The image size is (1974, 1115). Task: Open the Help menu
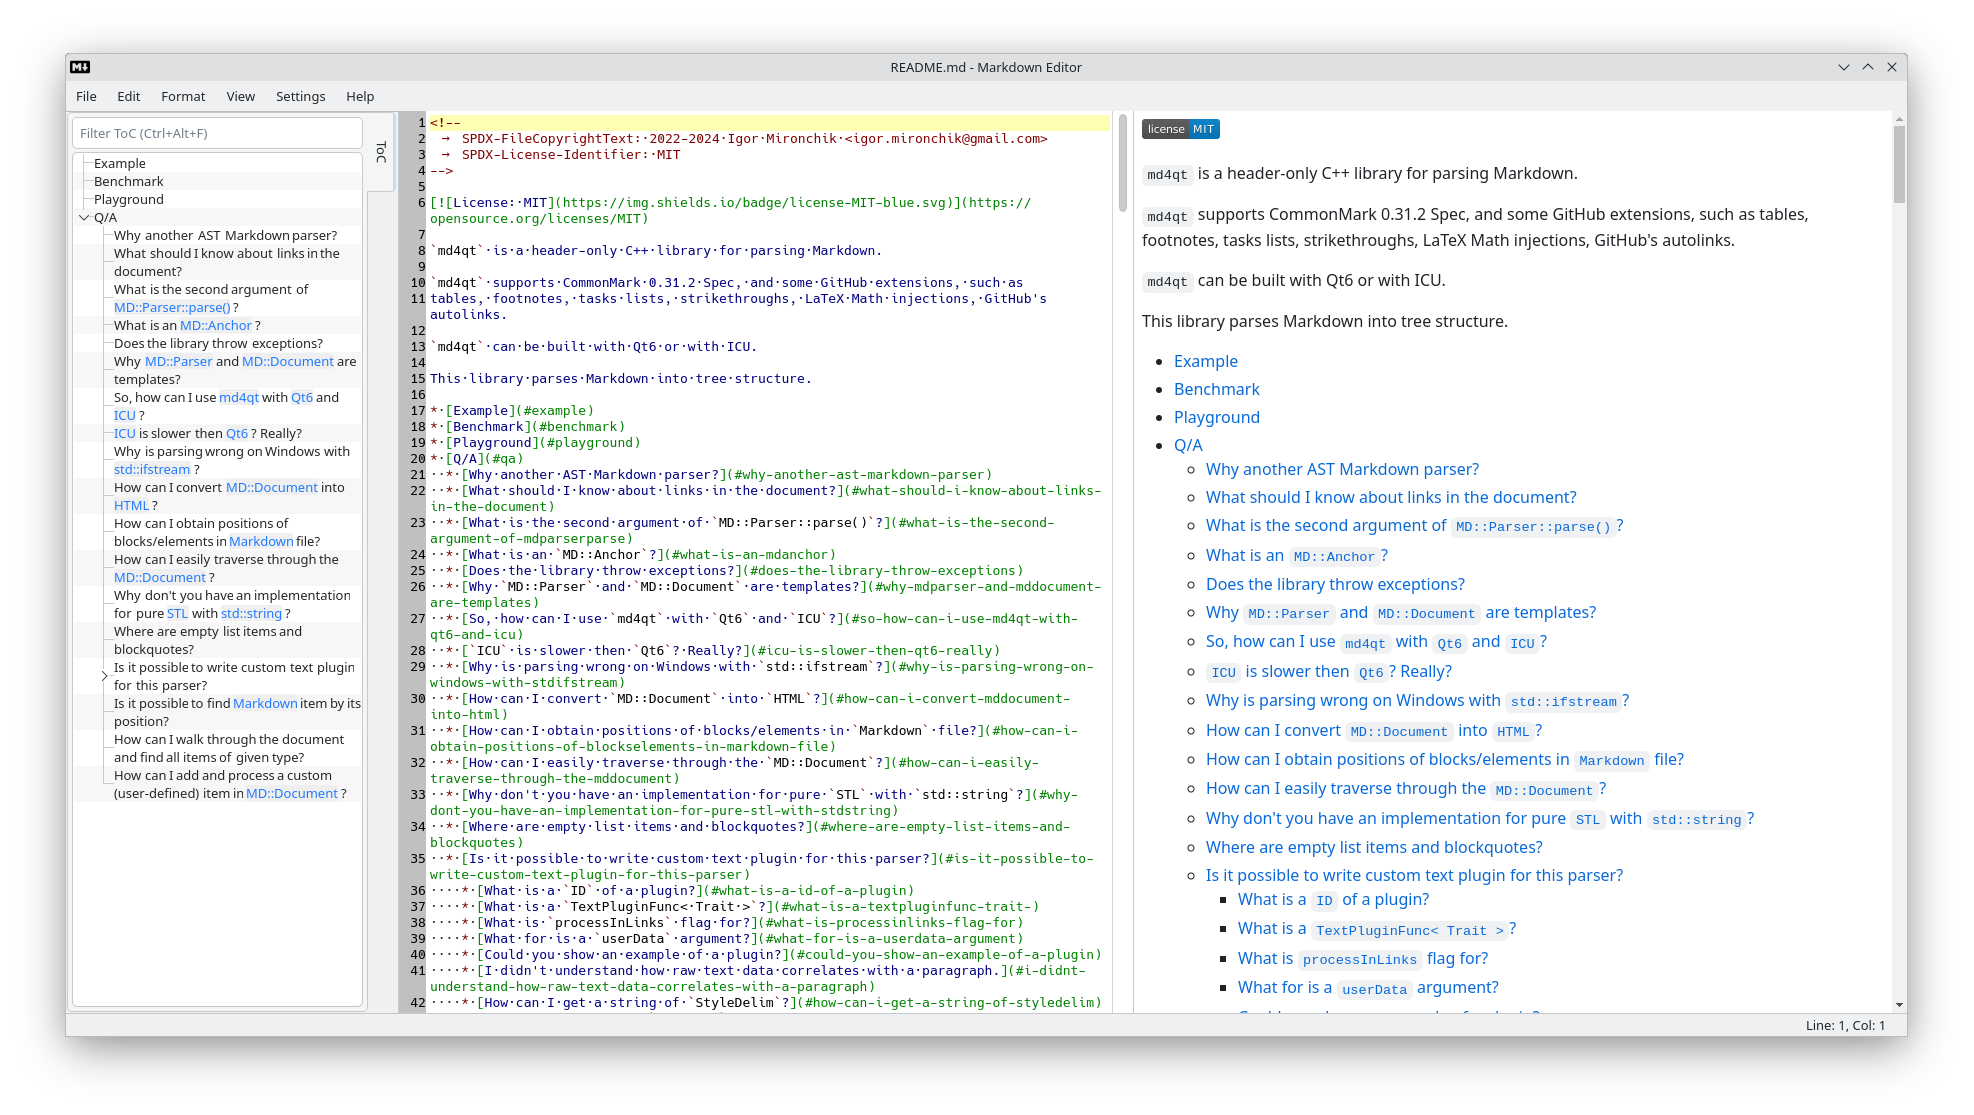[x=360, y=96]
